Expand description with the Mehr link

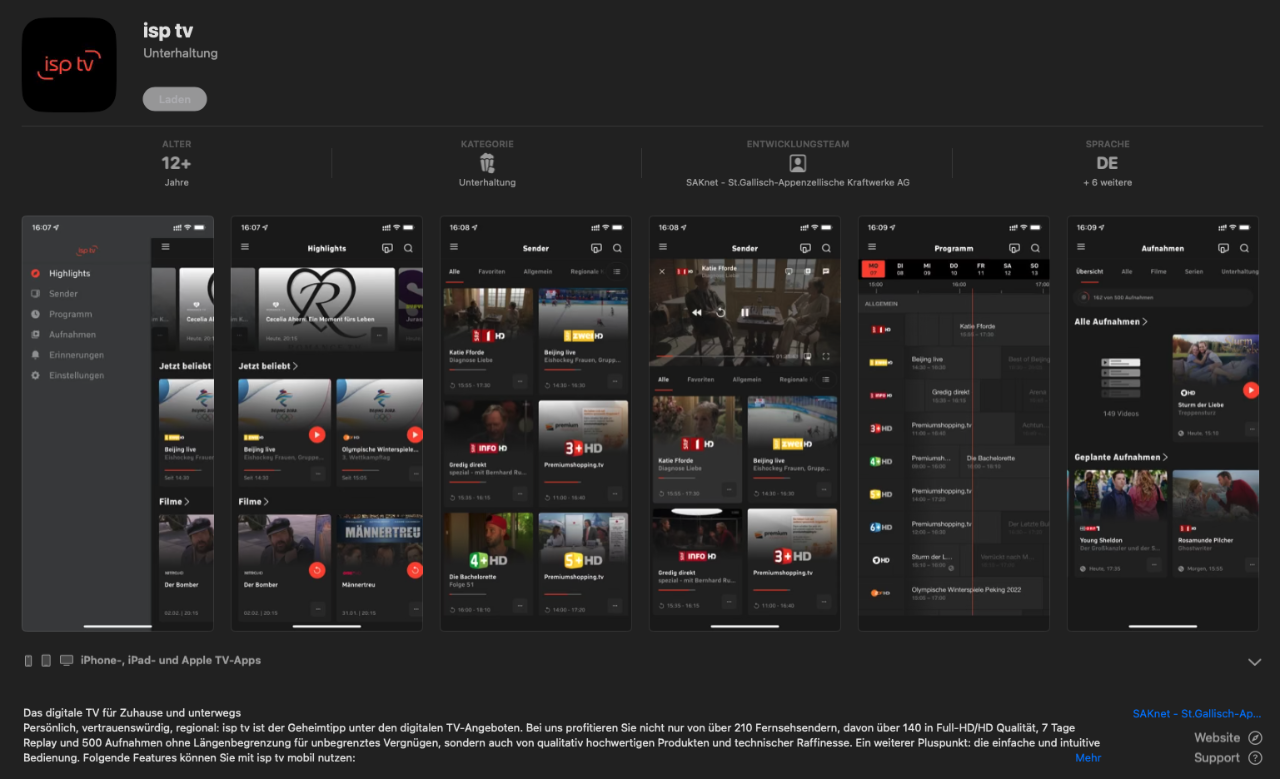coord(1088,758)
